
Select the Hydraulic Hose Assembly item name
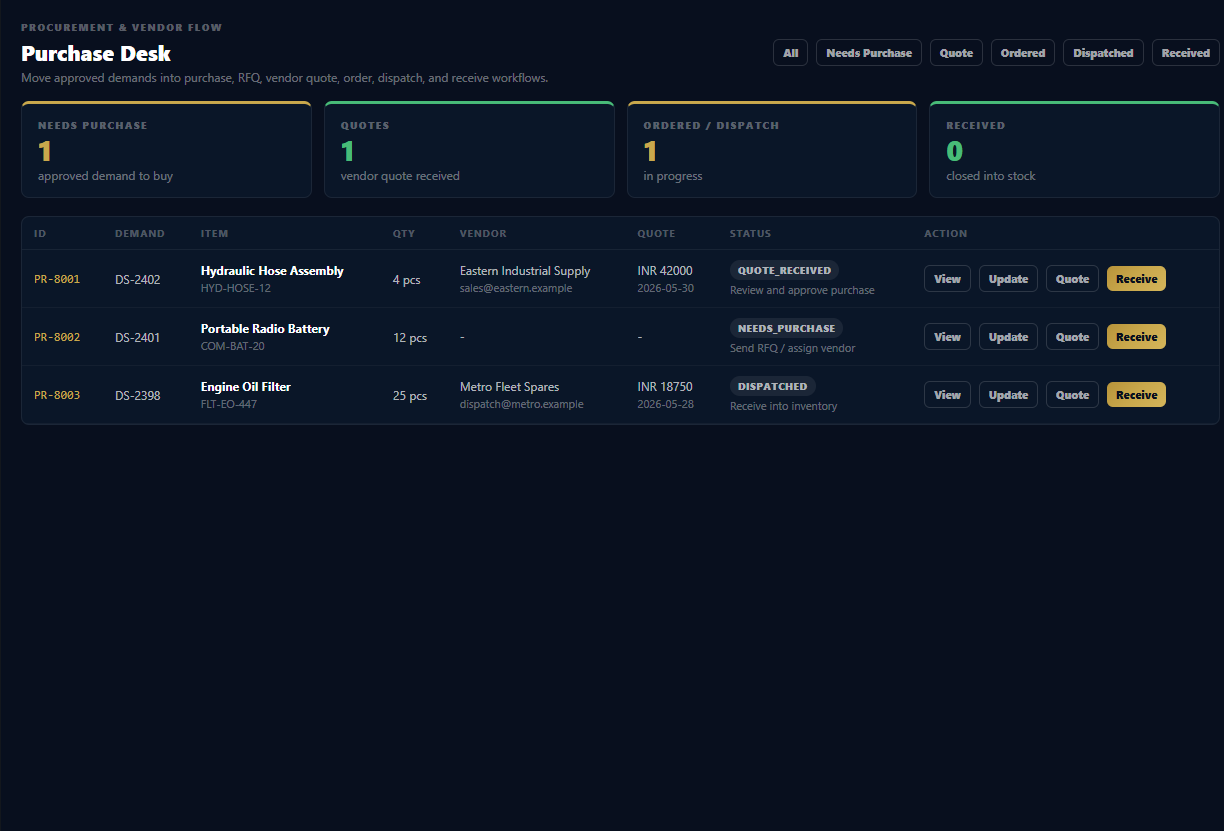coord(272,271)
